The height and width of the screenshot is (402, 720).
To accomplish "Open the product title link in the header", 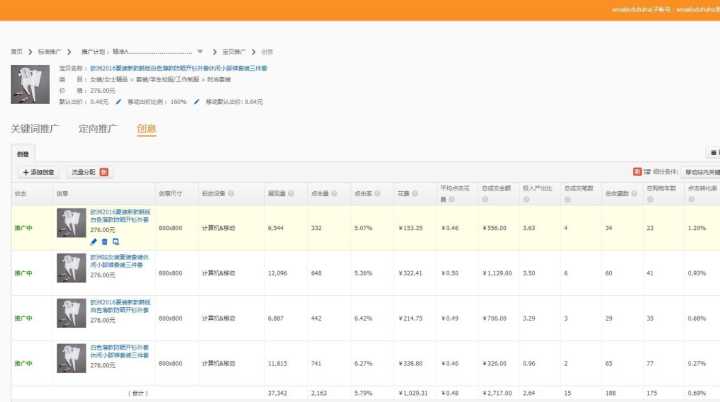I will click(165, 68).
